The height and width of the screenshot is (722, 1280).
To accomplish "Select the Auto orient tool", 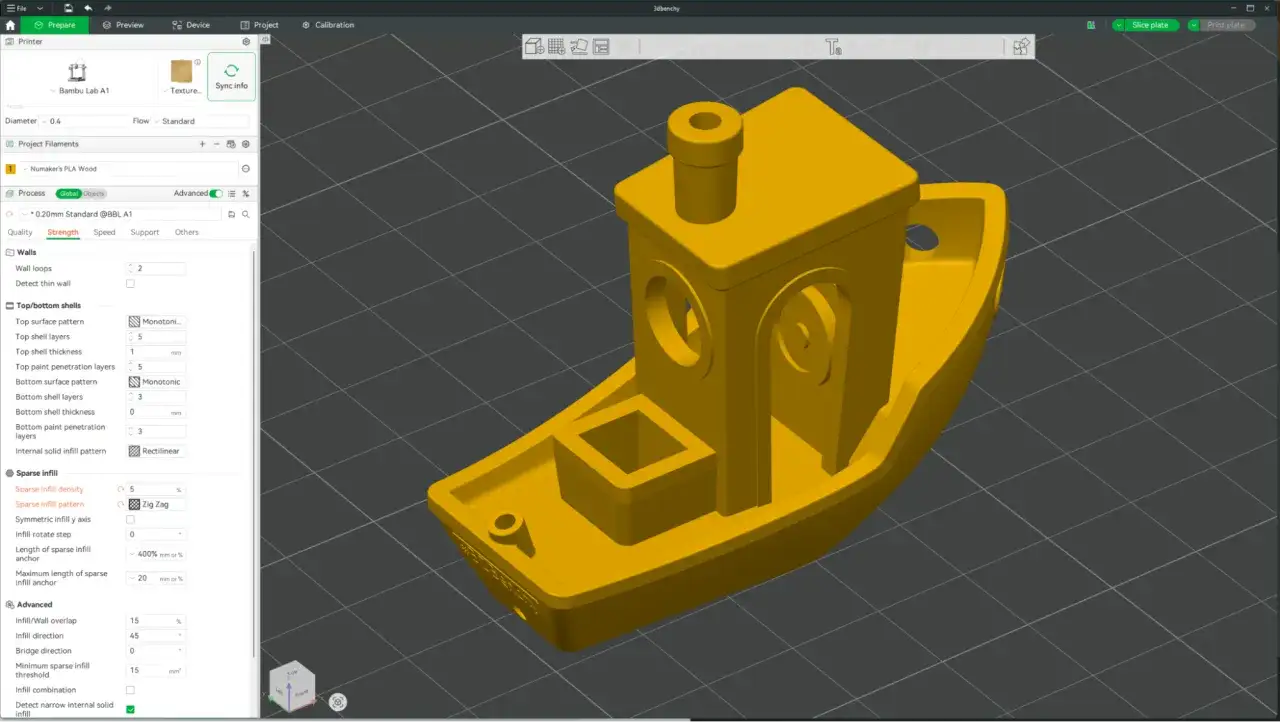I will 579,46.
